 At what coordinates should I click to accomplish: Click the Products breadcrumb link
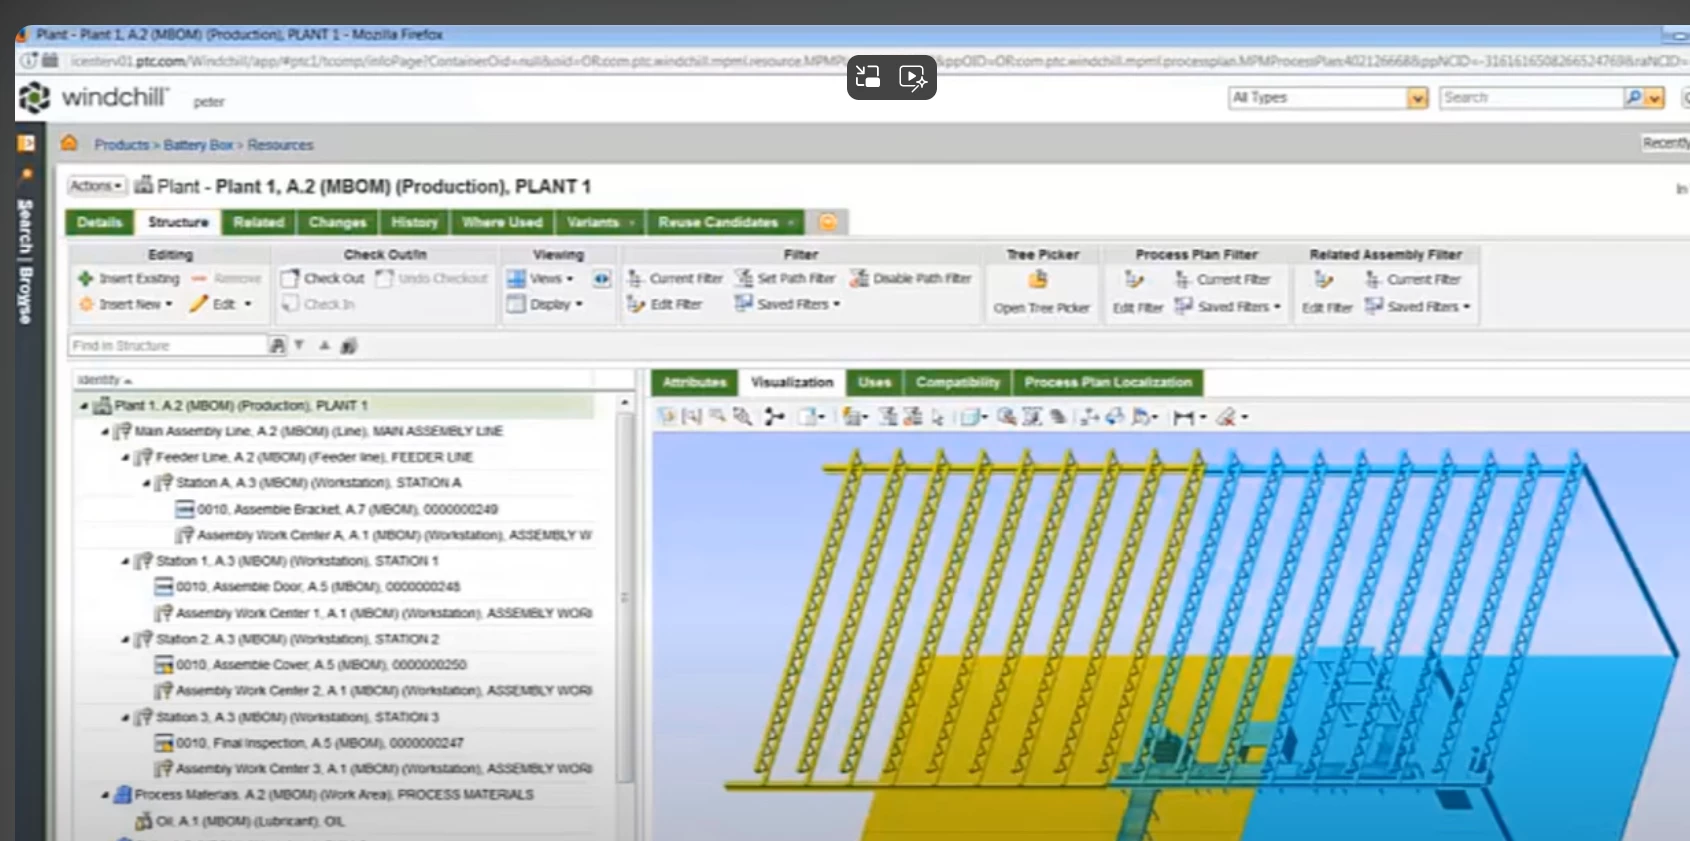coord(121,145)
